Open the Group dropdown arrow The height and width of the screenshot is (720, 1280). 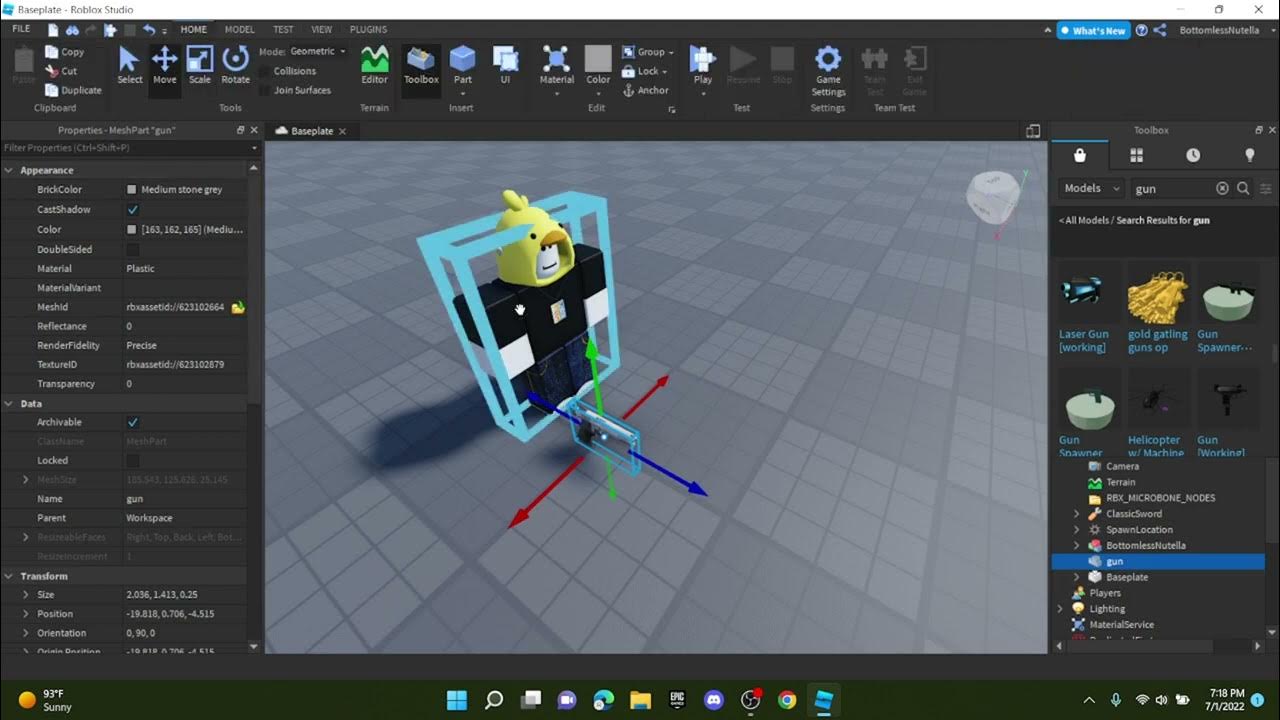tap(671, 52)
